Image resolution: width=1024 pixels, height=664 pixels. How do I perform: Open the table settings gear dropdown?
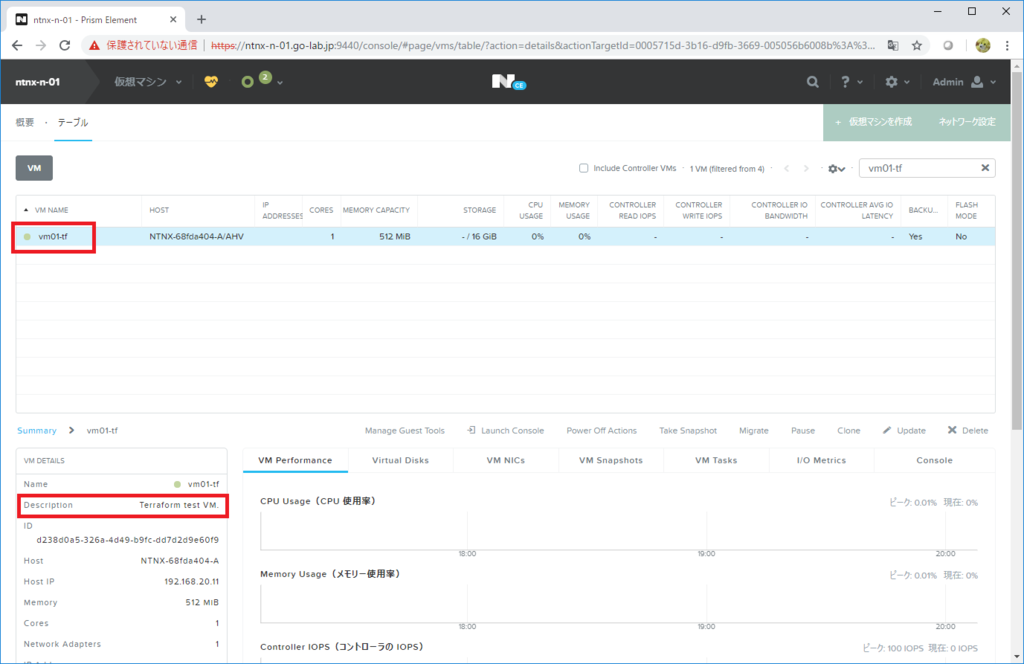click(837, 168)
